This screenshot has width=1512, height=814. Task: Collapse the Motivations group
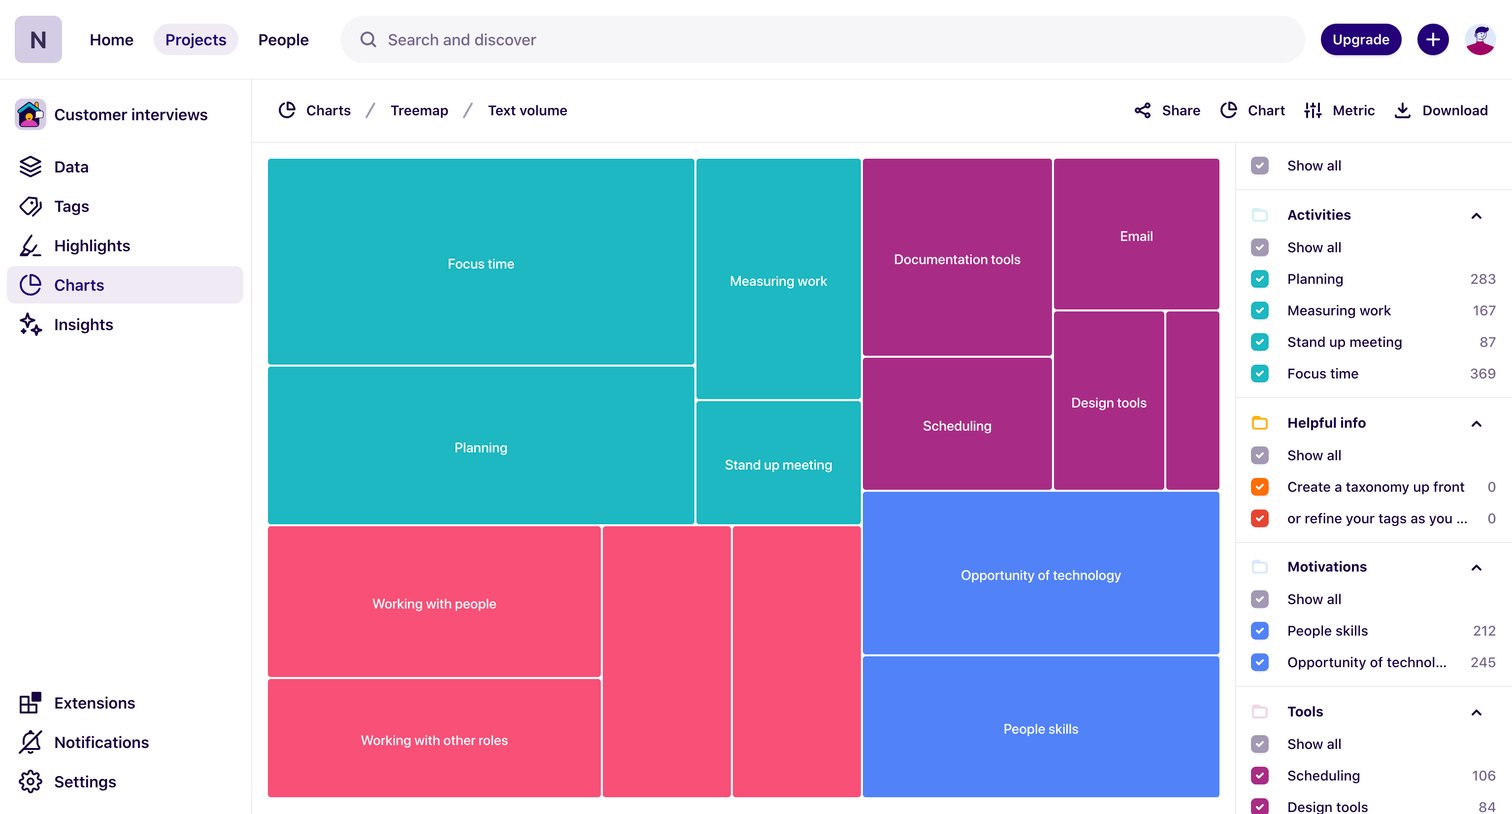coord(1476,568)
